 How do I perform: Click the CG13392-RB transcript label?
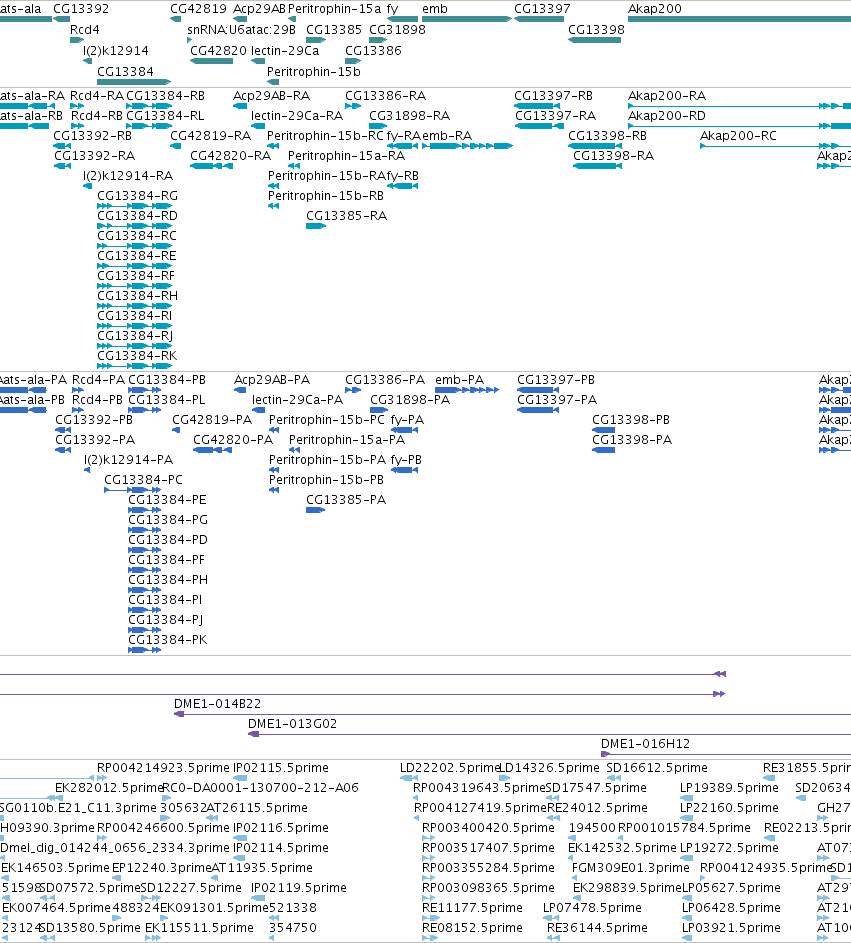[93, 136]
